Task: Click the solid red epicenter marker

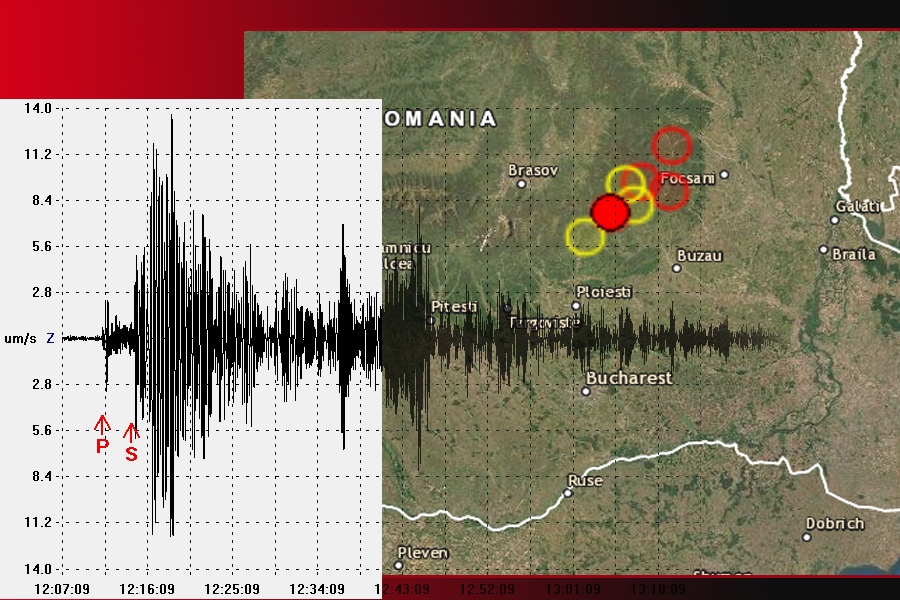Action: click(609, 212)
